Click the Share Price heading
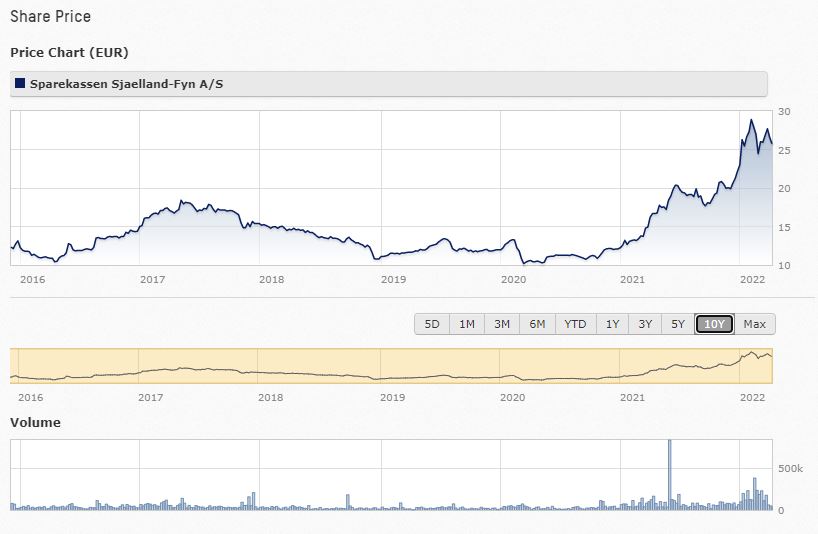The height and width of the screenshot is (534, 818). click(50, 17)
